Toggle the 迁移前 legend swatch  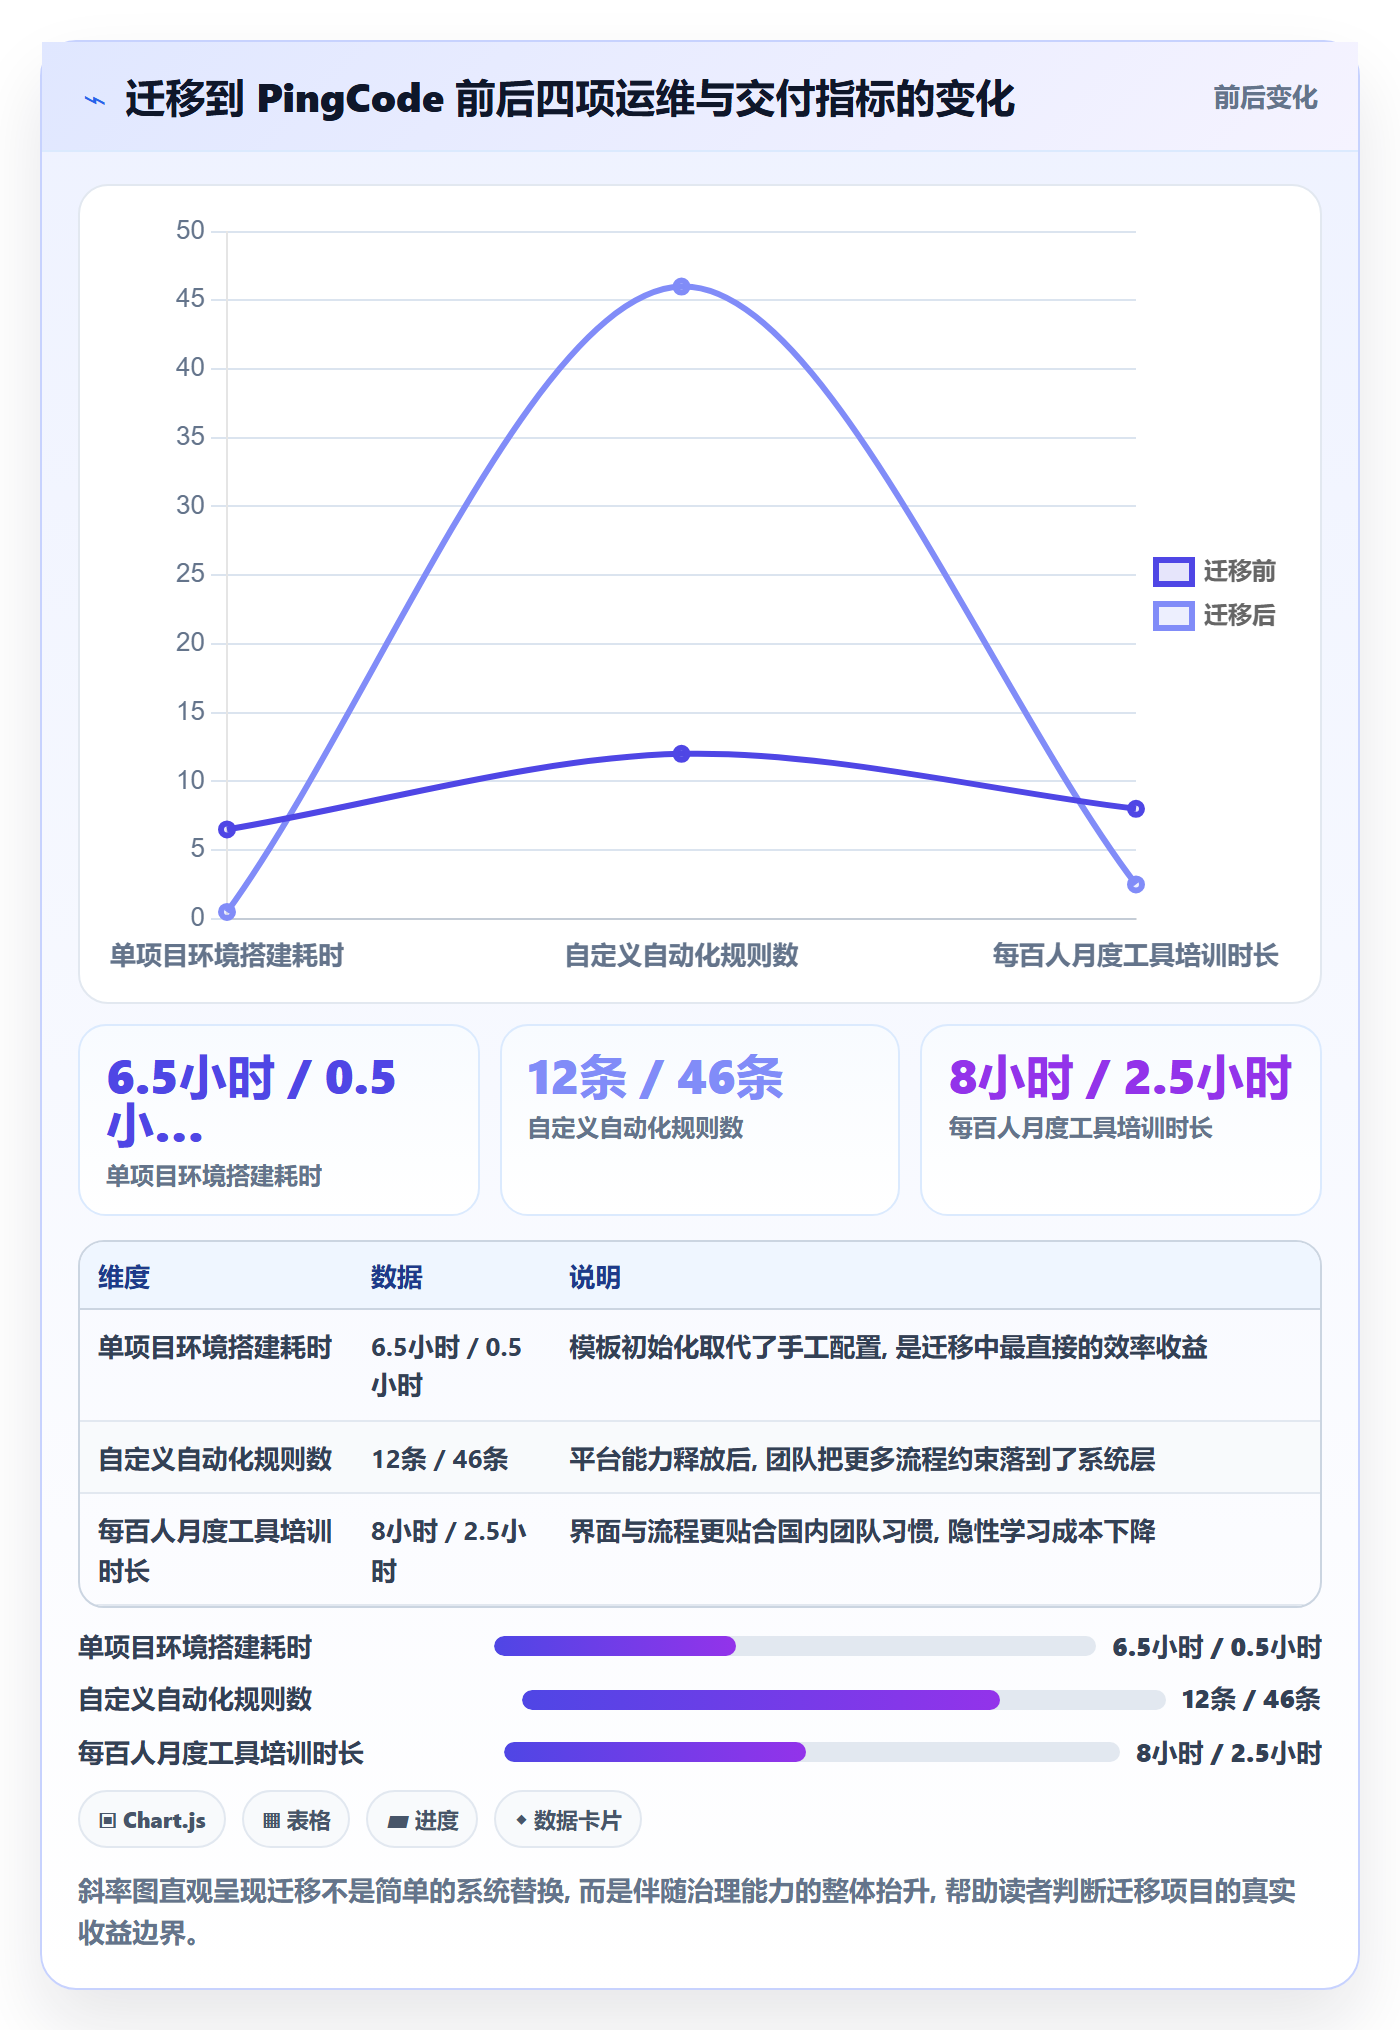1173,571
